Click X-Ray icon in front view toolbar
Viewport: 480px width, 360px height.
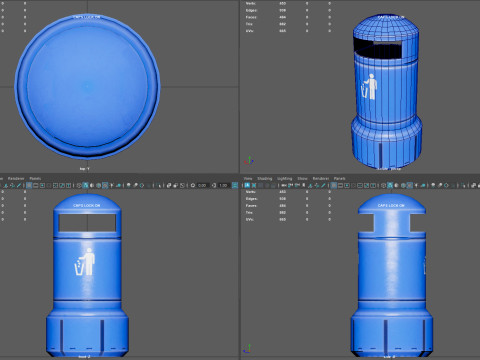tap(168, 185)
